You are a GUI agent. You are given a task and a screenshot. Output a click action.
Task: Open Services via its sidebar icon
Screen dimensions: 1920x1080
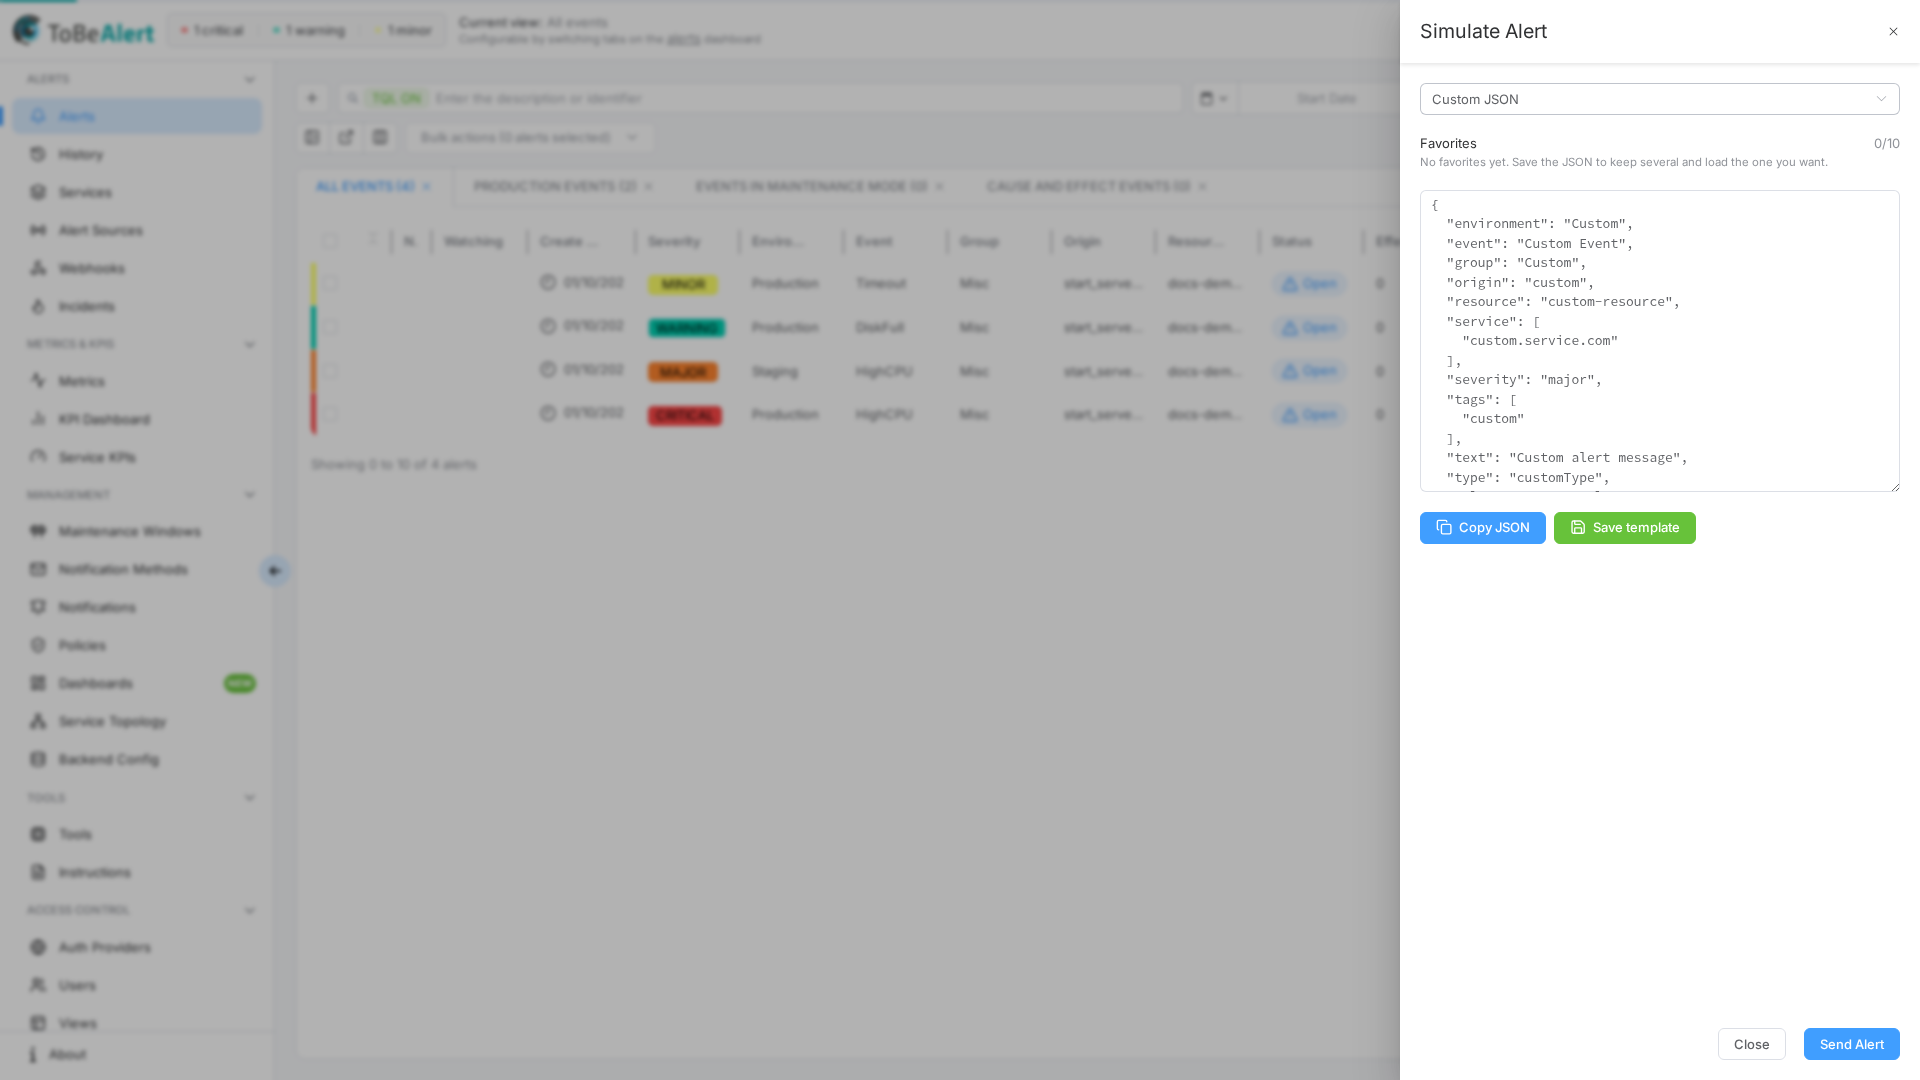(x=38, y=192)
